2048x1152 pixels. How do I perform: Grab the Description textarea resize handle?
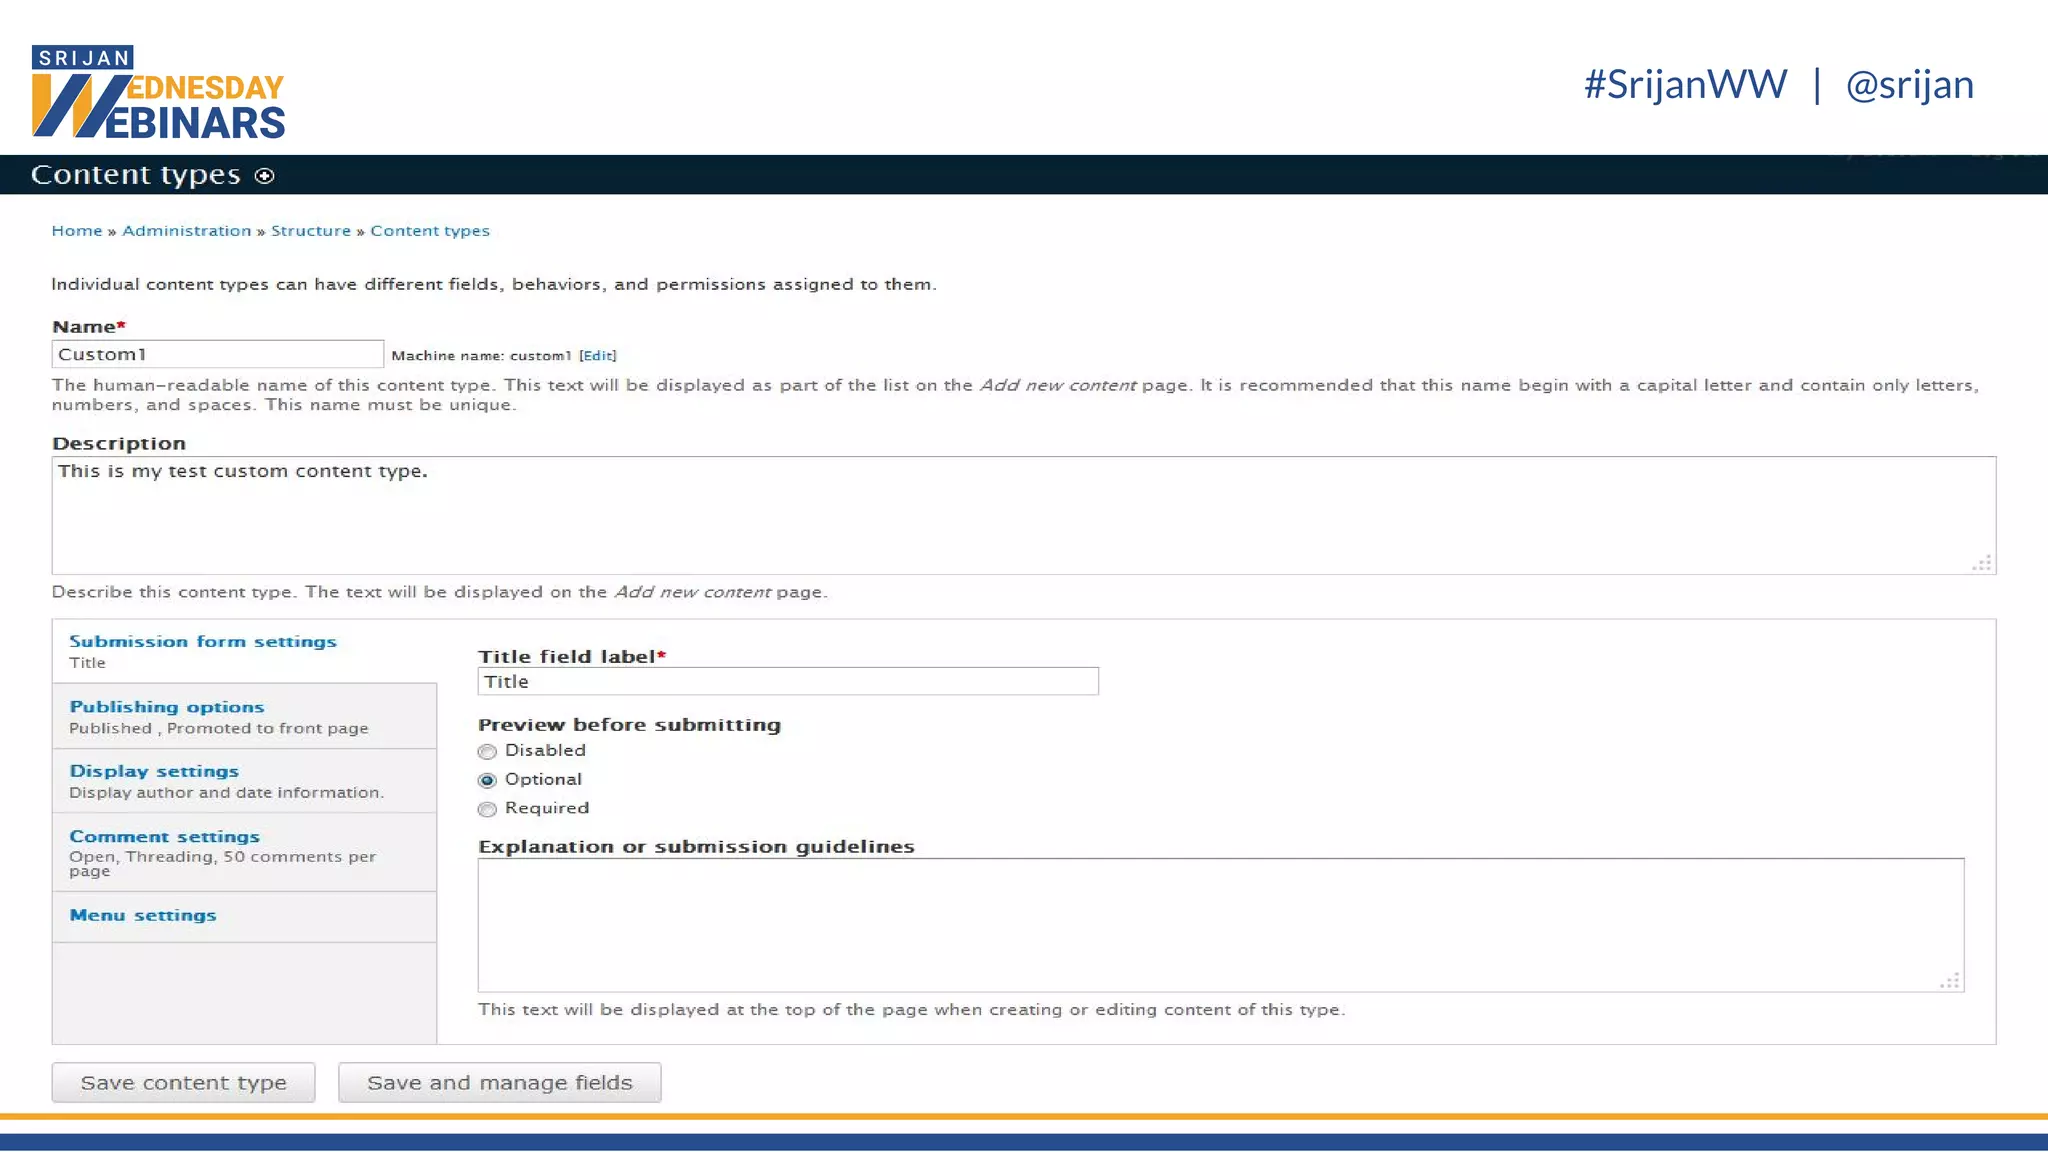pyautogui.click(x=1982, y=563)
